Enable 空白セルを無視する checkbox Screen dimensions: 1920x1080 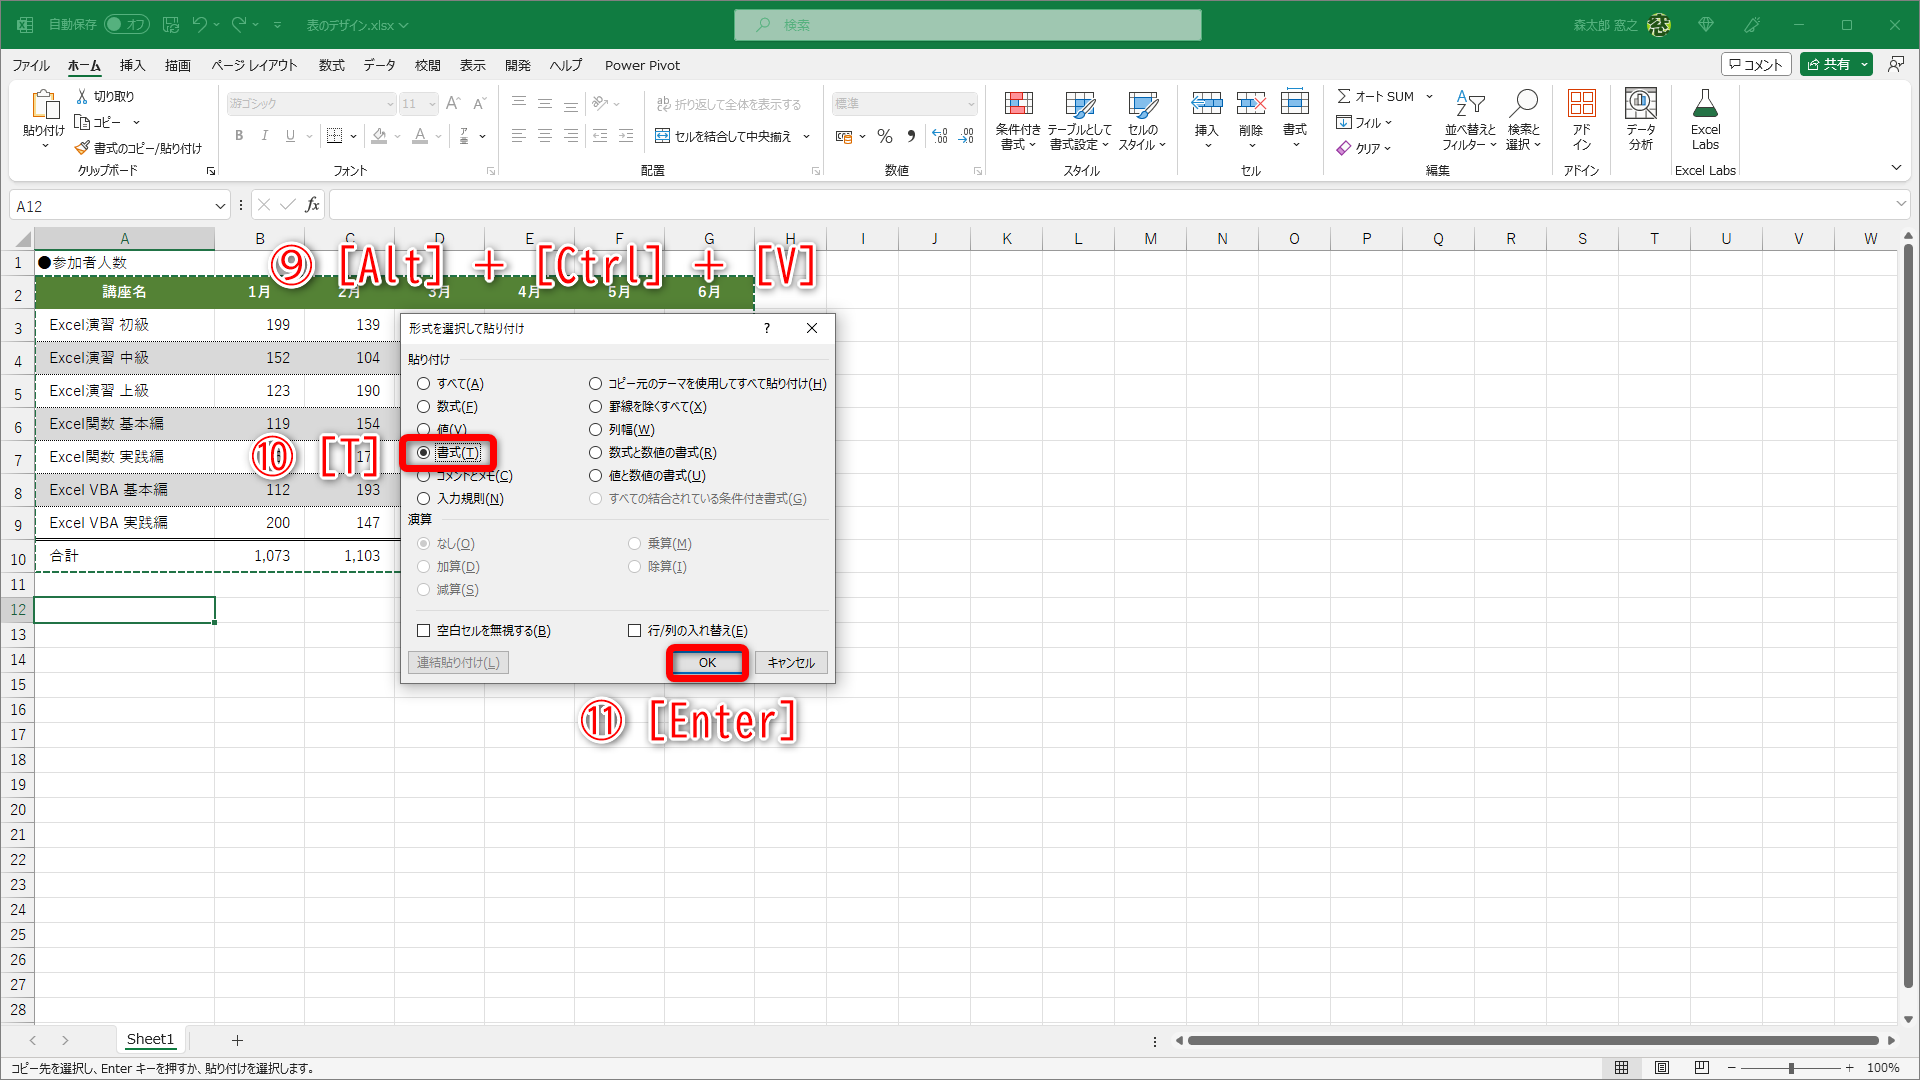[424, 631]
